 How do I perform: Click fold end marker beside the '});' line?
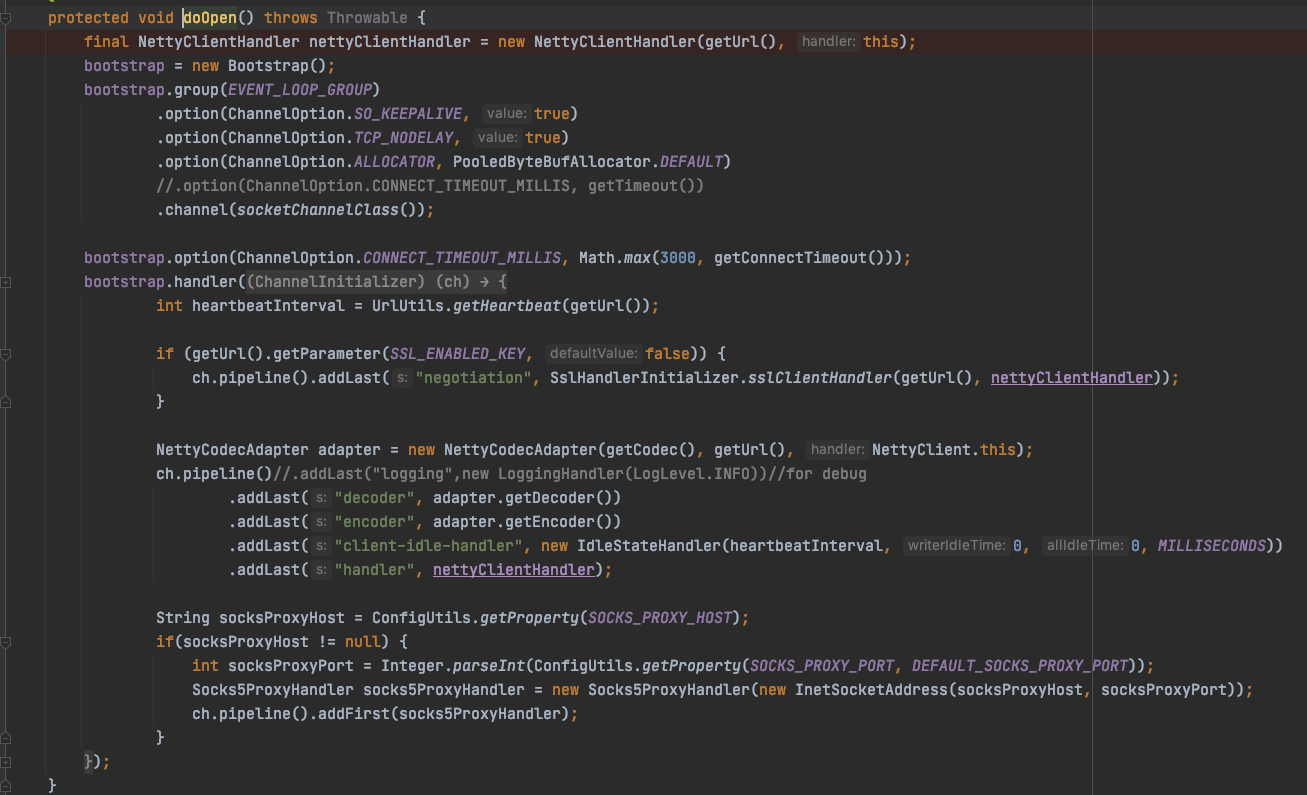(x=6, y=762)
